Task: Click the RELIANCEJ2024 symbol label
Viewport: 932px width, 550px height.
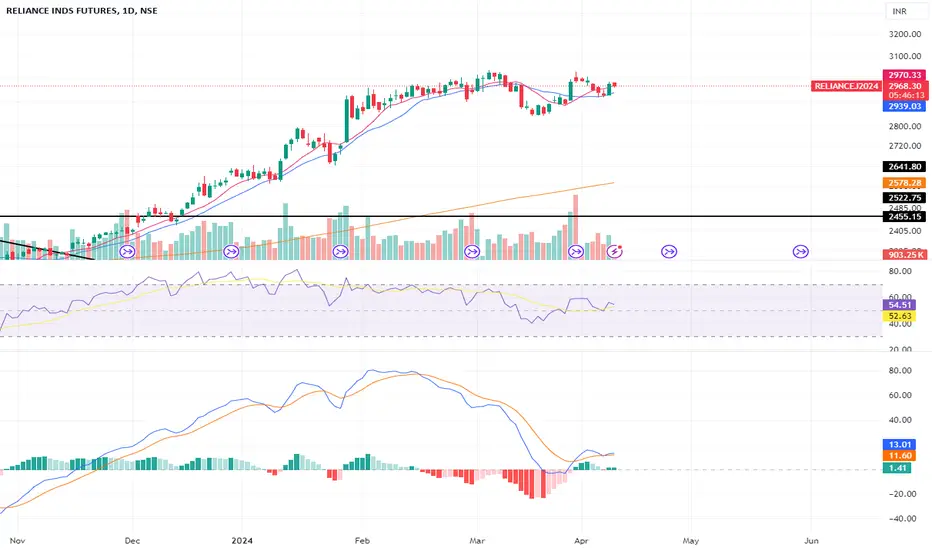Action: 846,86
